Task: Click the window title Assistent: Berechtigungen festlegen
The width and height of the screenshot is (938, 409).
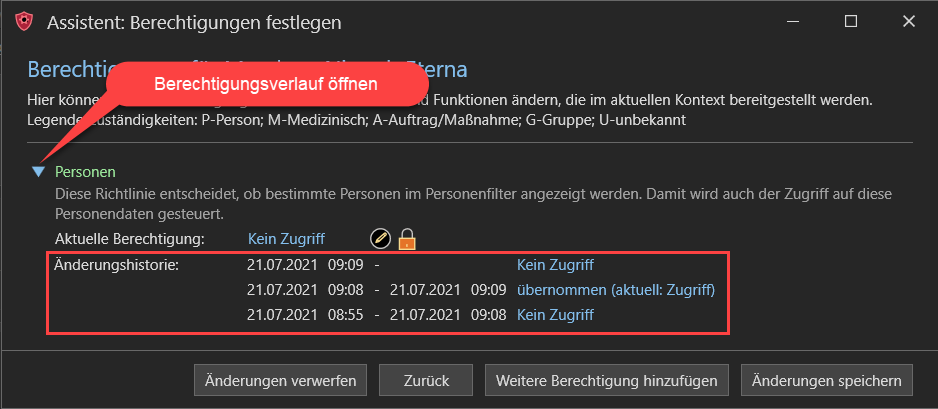Action: [x=194, y=23]
